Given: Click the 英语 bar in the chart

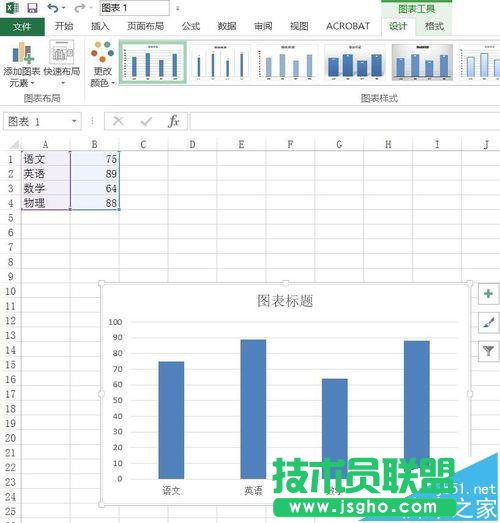Looking at the screenshot, I should coord(253,409).
